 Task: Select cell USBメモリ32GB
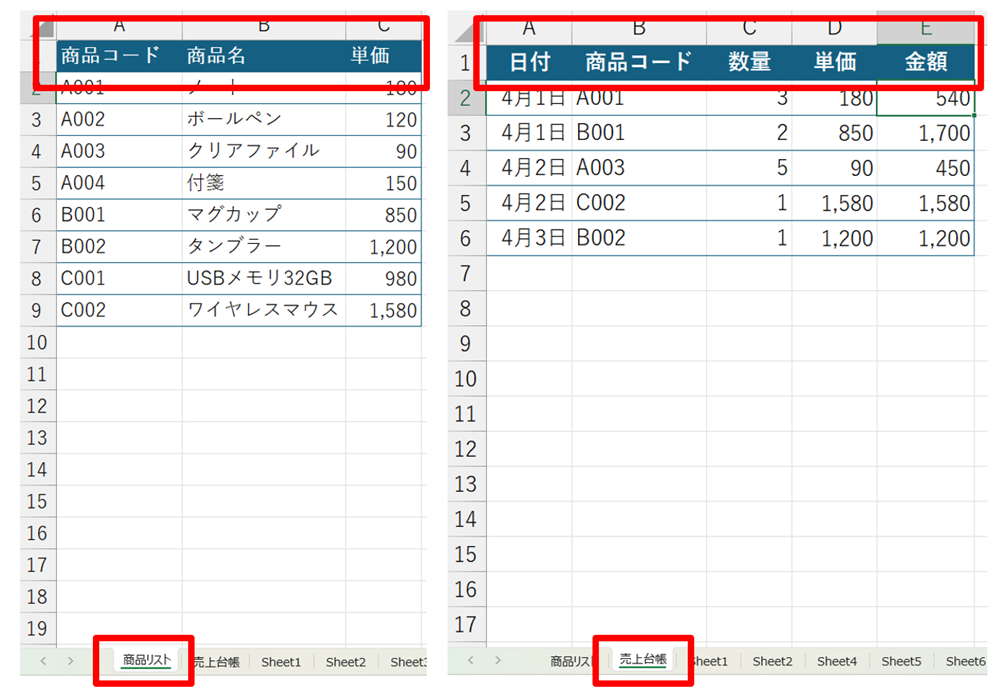point(264,279)
